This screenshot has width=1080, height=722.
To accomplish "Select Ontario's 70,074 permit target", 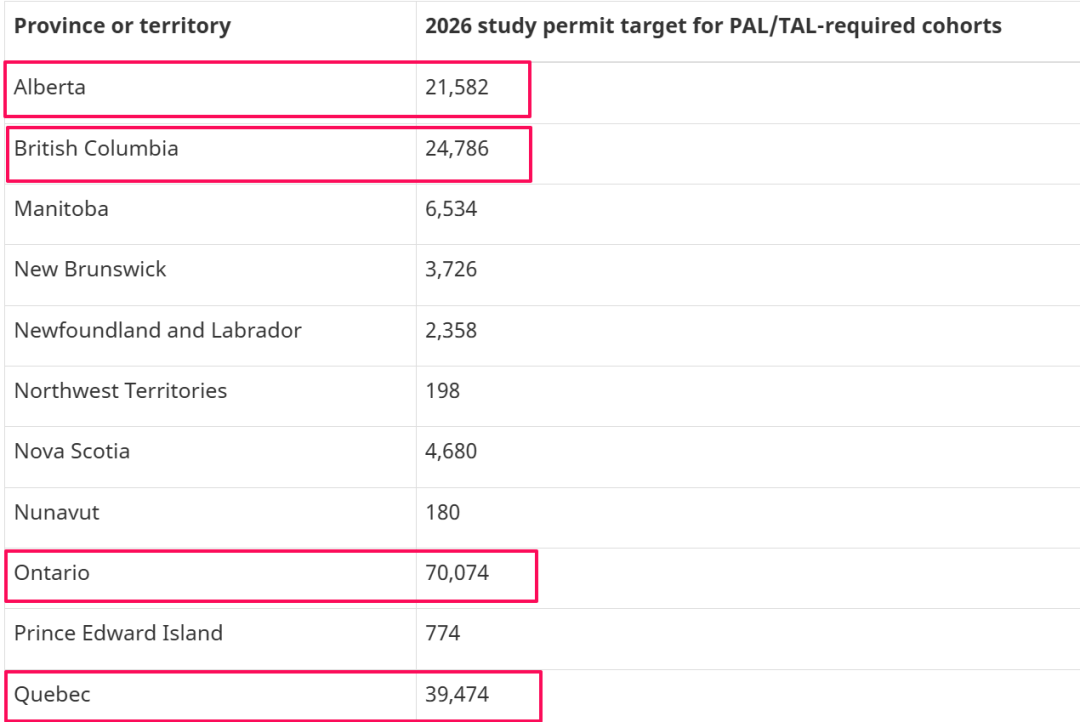I will (x=457, y=573).
